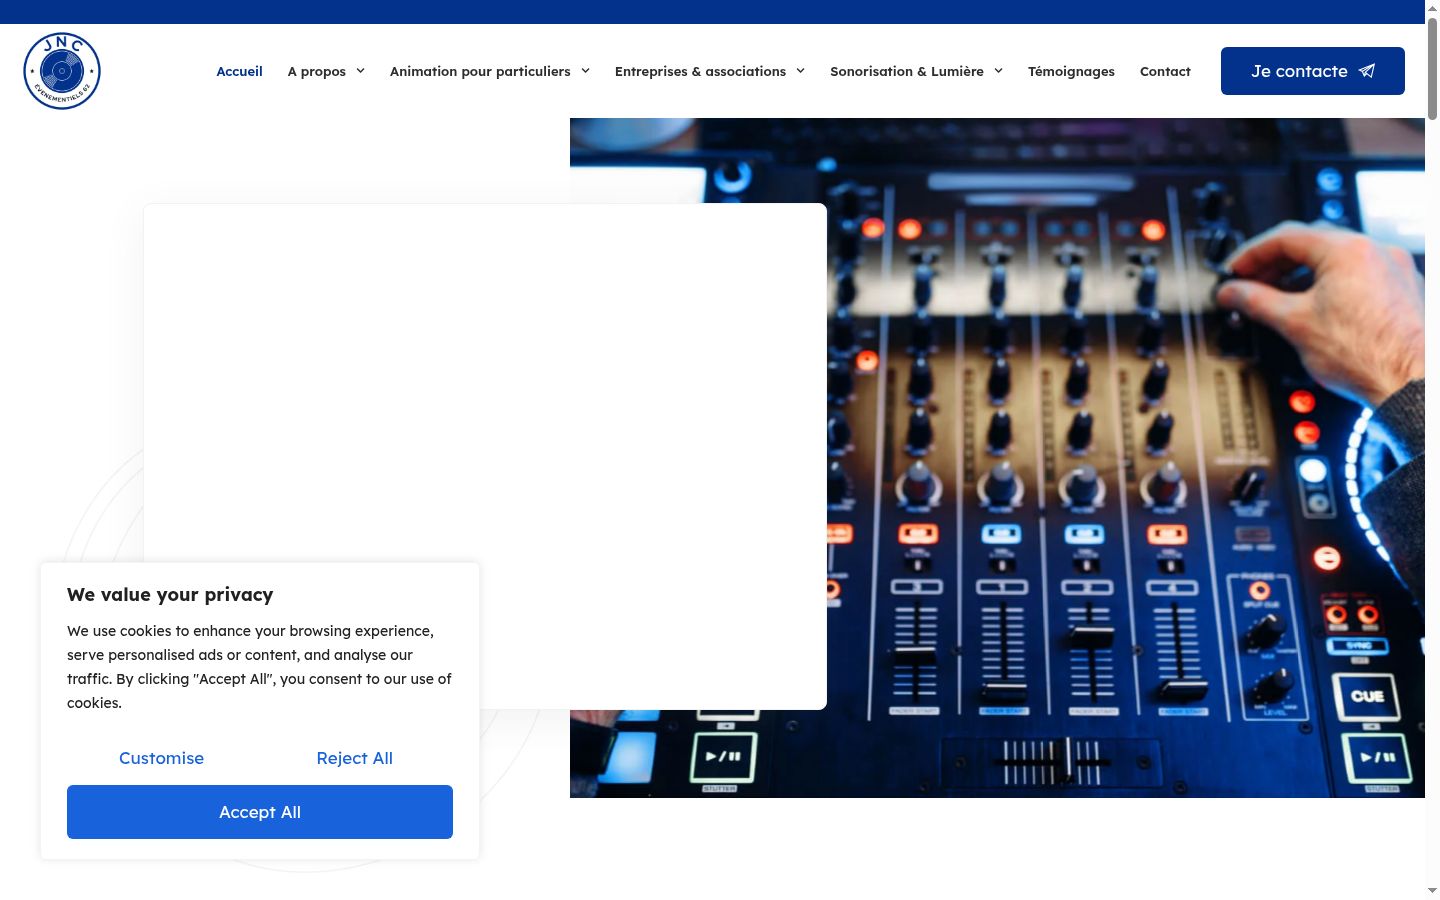Viewport: 1440px width, 900px height.
Task: Accept All cookies in privacy banner
Action: [x=260, y=812]
